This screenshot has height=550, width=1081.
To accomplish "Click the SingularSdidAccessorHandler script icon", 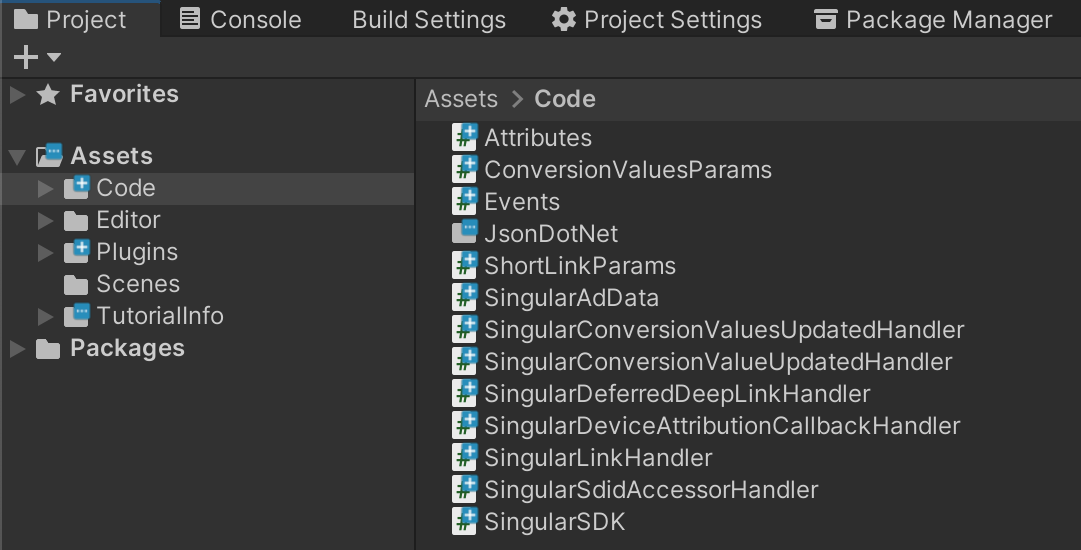I will coord(465,489).
